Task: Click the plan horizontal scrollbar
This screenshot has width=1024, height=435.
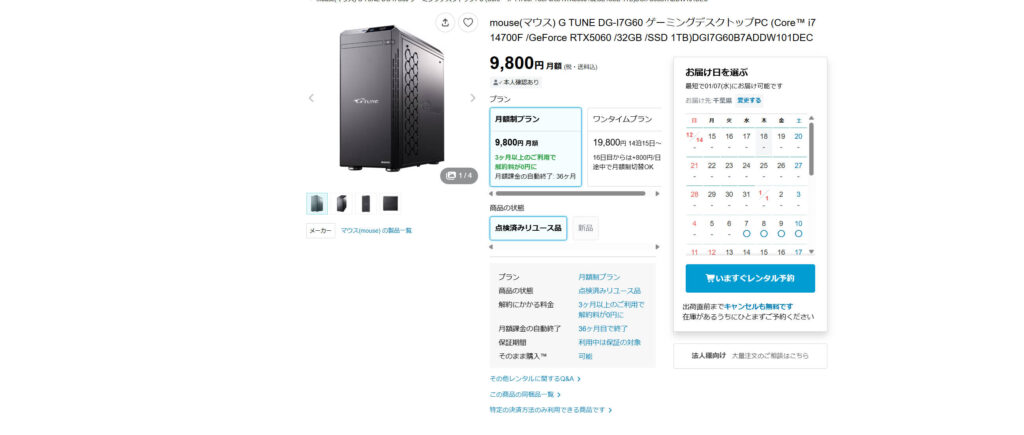Action: [x=570, y=193]
